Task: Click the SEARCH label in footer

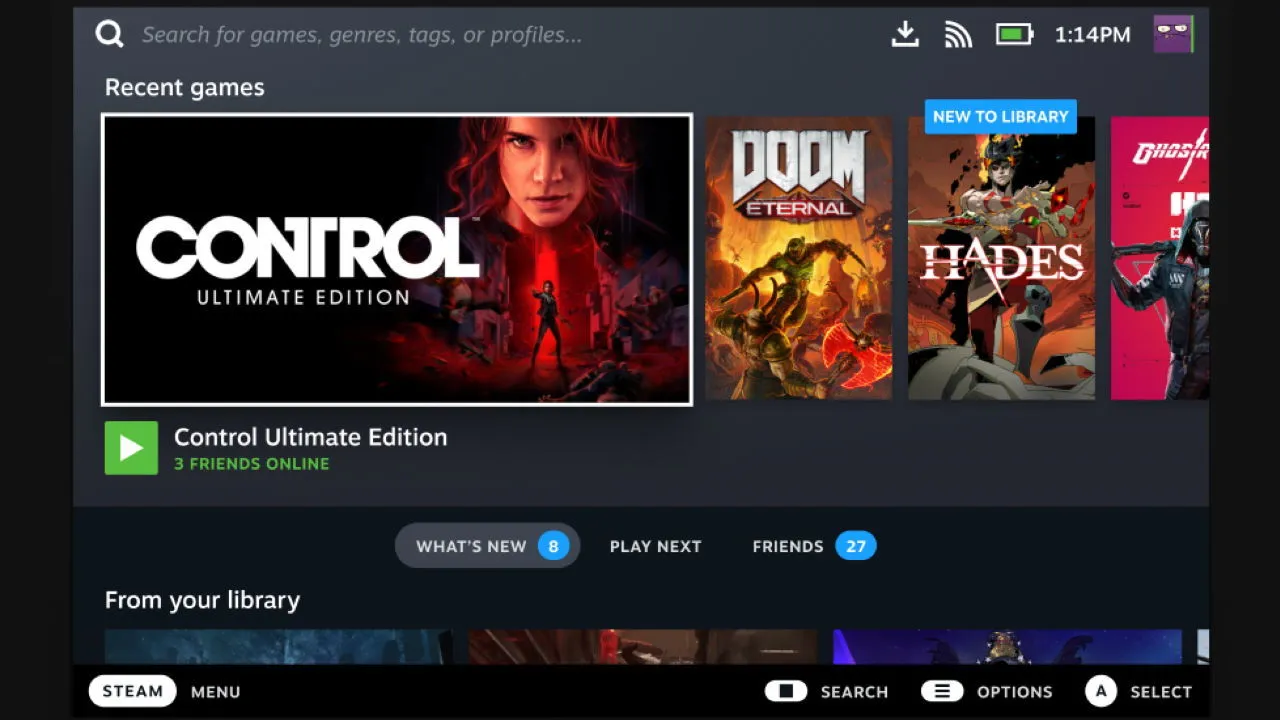Action: 854,692
